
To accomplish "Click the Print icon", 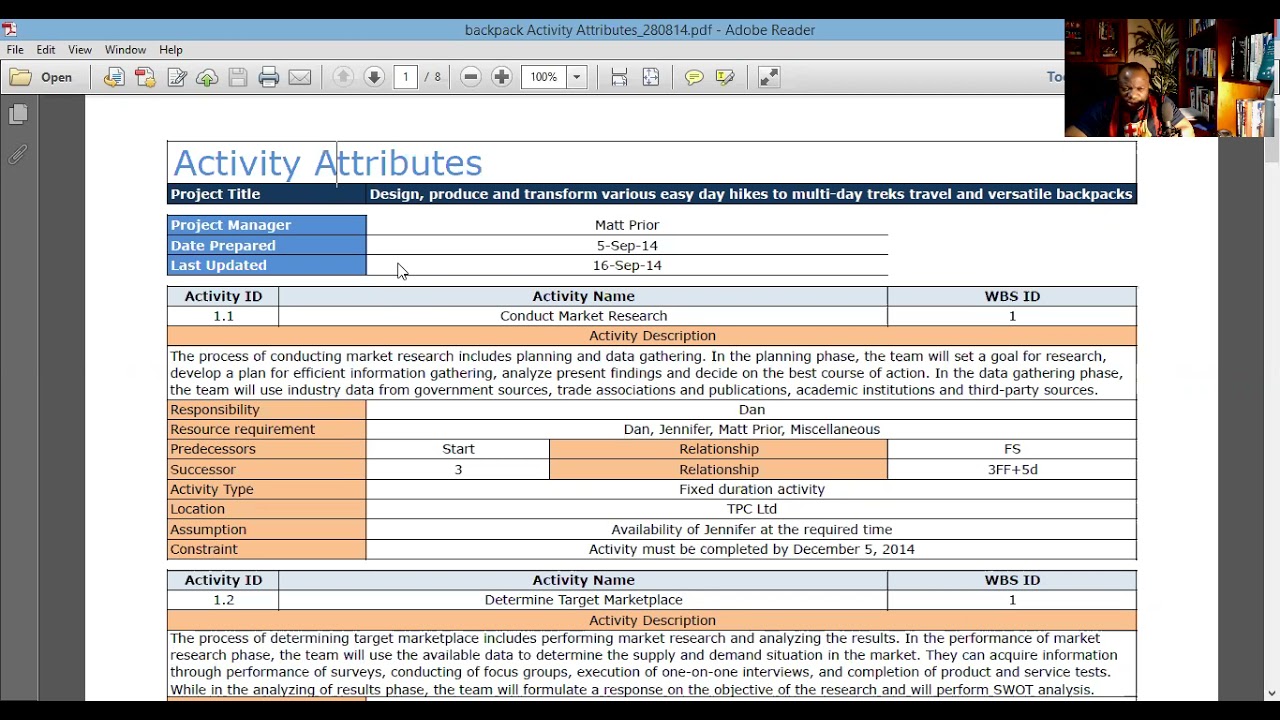I will (269, 77).
